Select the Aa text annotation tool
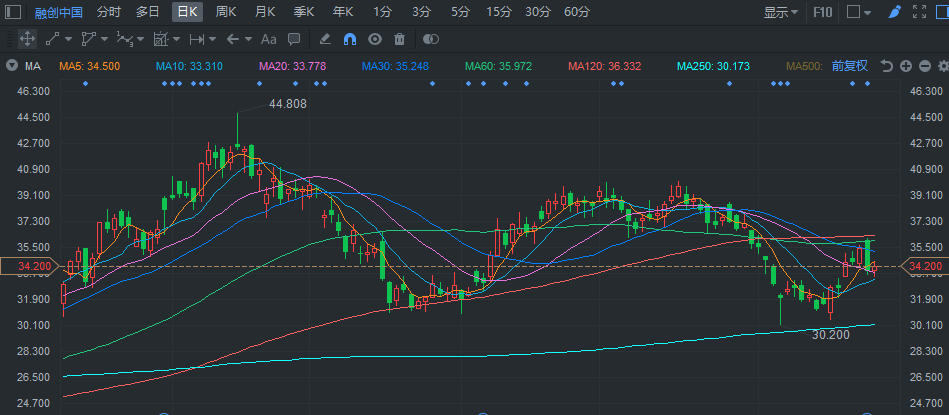This screenshot has width=949, height=415. click(x=268, y=39)
